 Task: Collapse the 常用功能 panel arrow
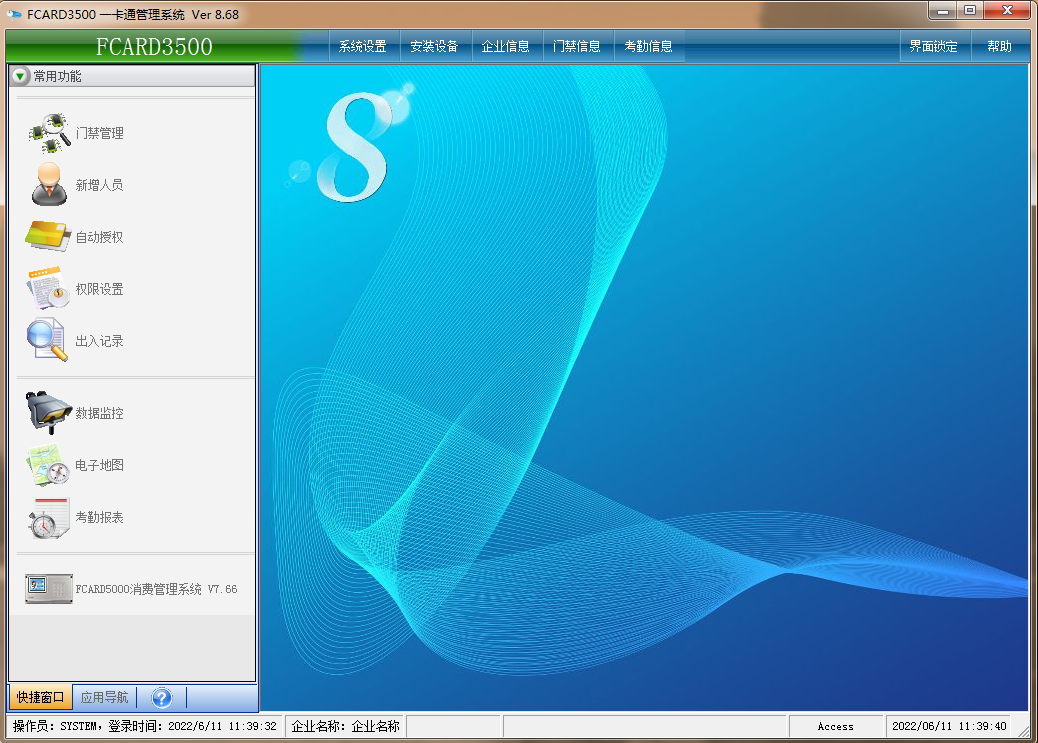(20, 76)
